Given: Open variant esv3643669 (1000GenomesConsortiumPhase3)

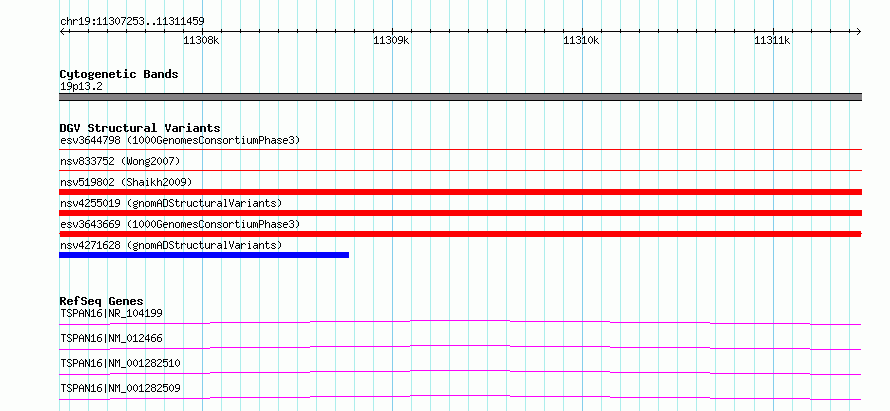Looking at the screenshot, I should point(180,224).
